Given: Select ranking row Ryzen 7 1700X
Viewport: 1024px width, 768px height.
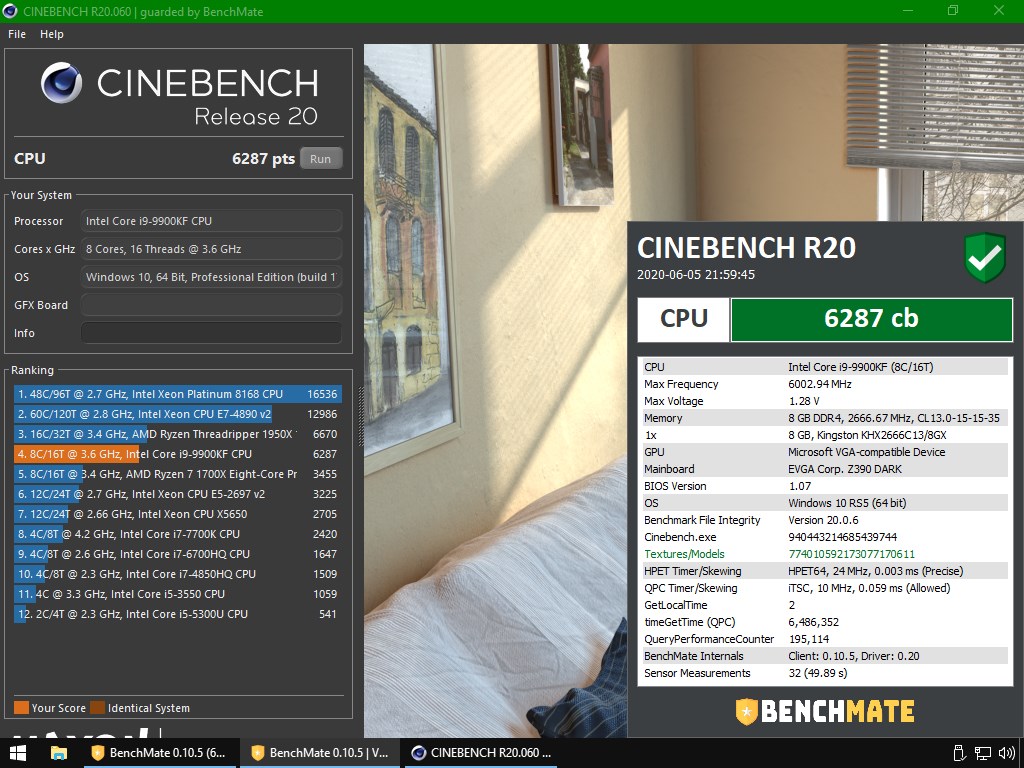Looking at the screenshot, I should coord(178,474).
